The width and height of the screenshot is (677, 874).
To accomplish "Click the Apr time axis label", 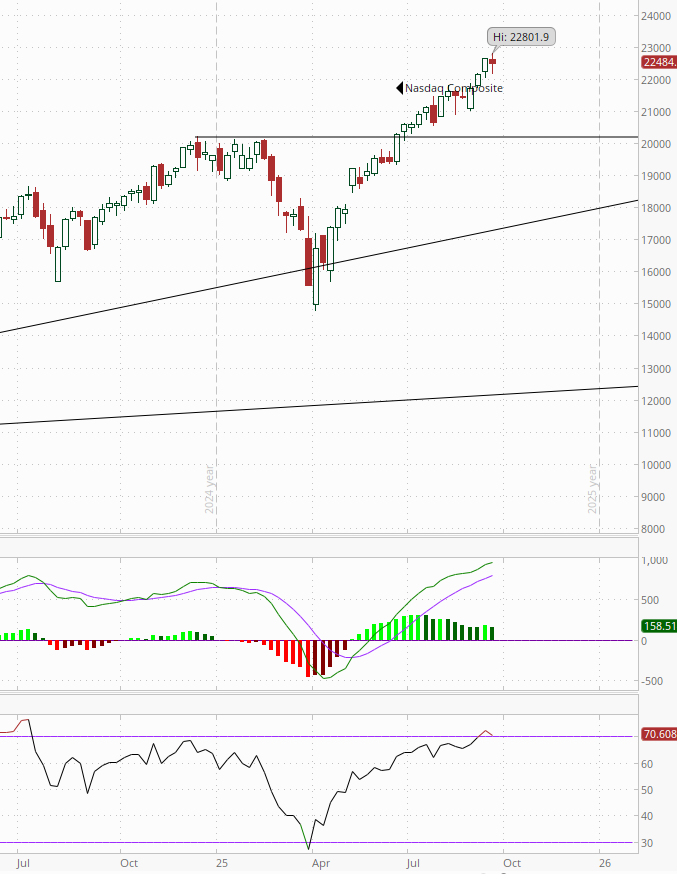I will (321, 863).
